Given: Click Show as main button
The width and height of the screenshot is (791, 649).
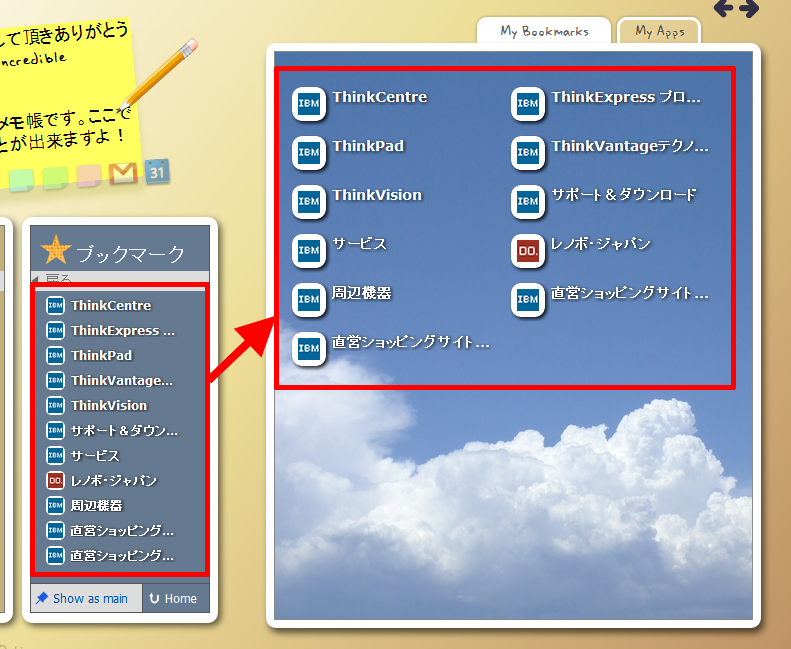Looking at the screenshot, I should point(86,599).
